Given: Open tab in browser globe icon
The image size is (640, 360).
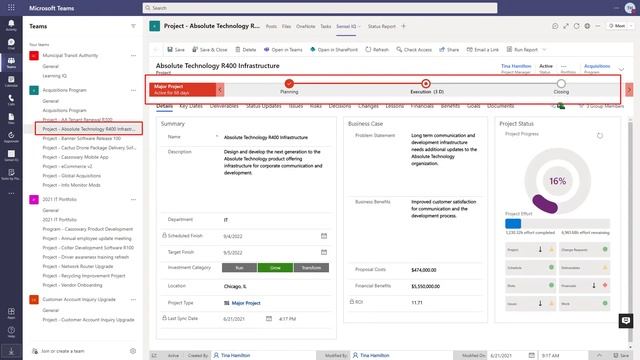Looking at the screenshot, I should [587, 26].
